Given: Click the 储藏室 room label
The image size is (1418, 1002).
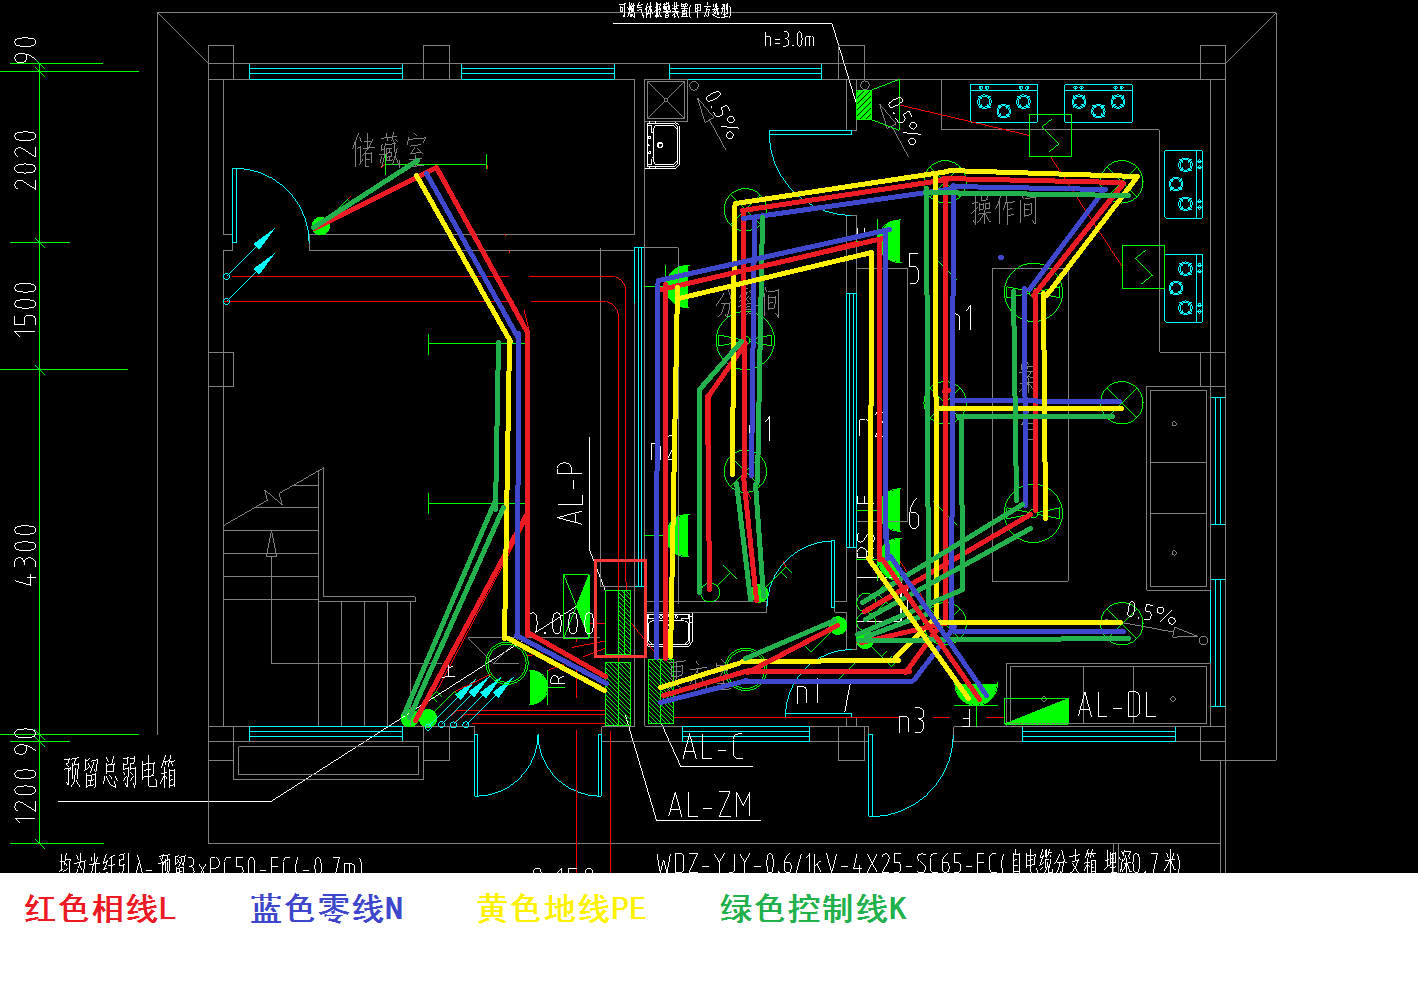Looking at the screenshot, I should point(389,151).
